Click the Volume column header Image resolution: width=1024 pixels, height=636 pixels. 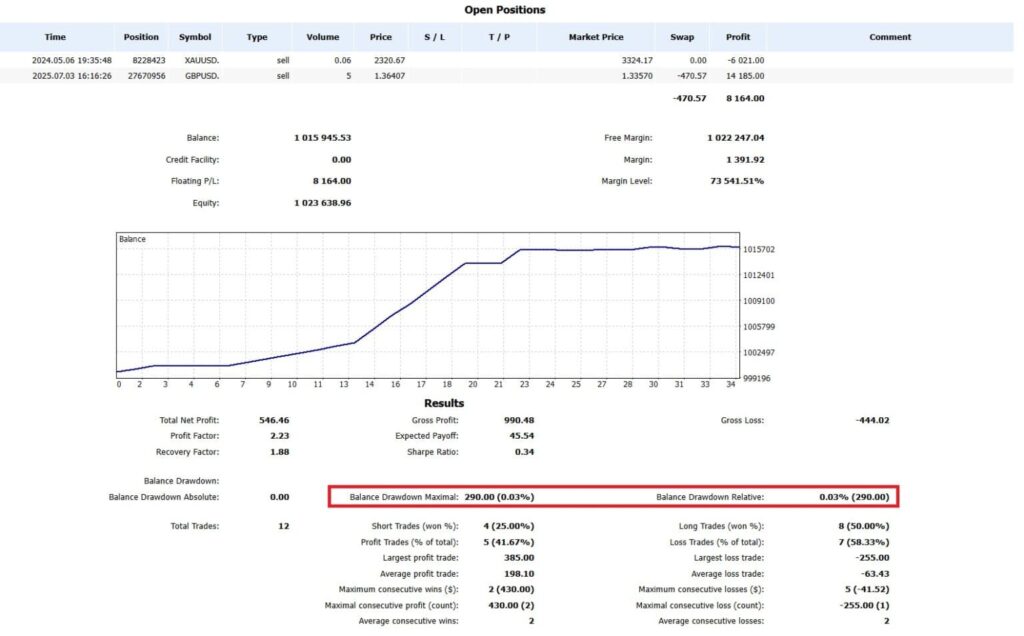322,37
